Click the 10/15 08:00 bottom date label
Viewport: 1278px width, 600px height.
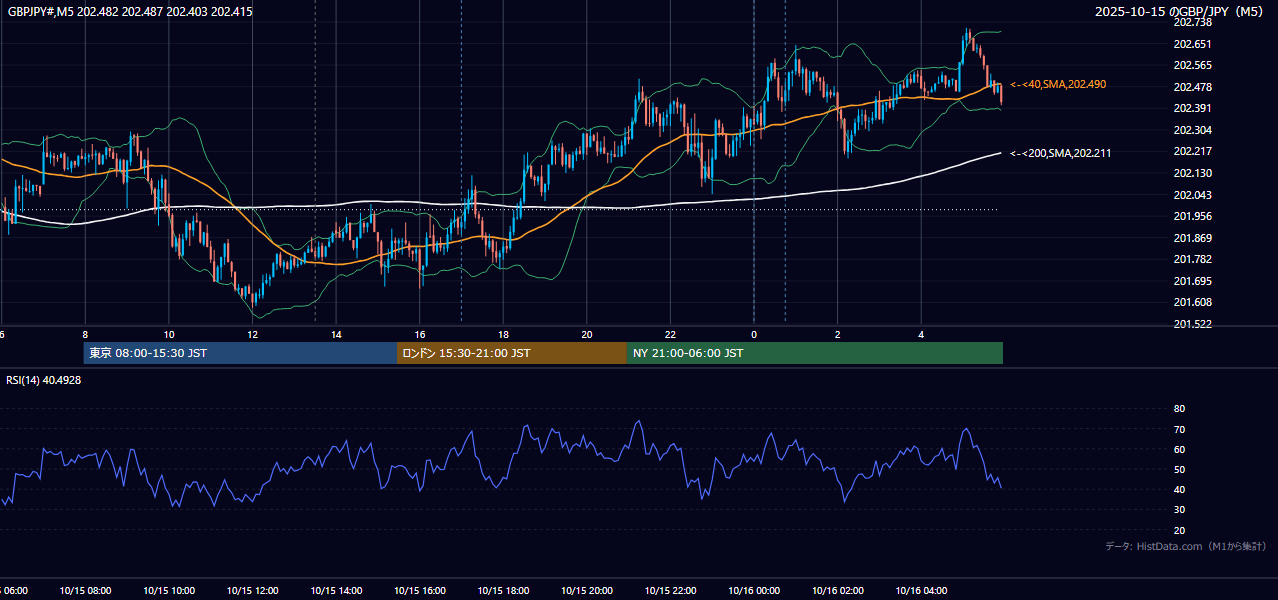[85, 591]
